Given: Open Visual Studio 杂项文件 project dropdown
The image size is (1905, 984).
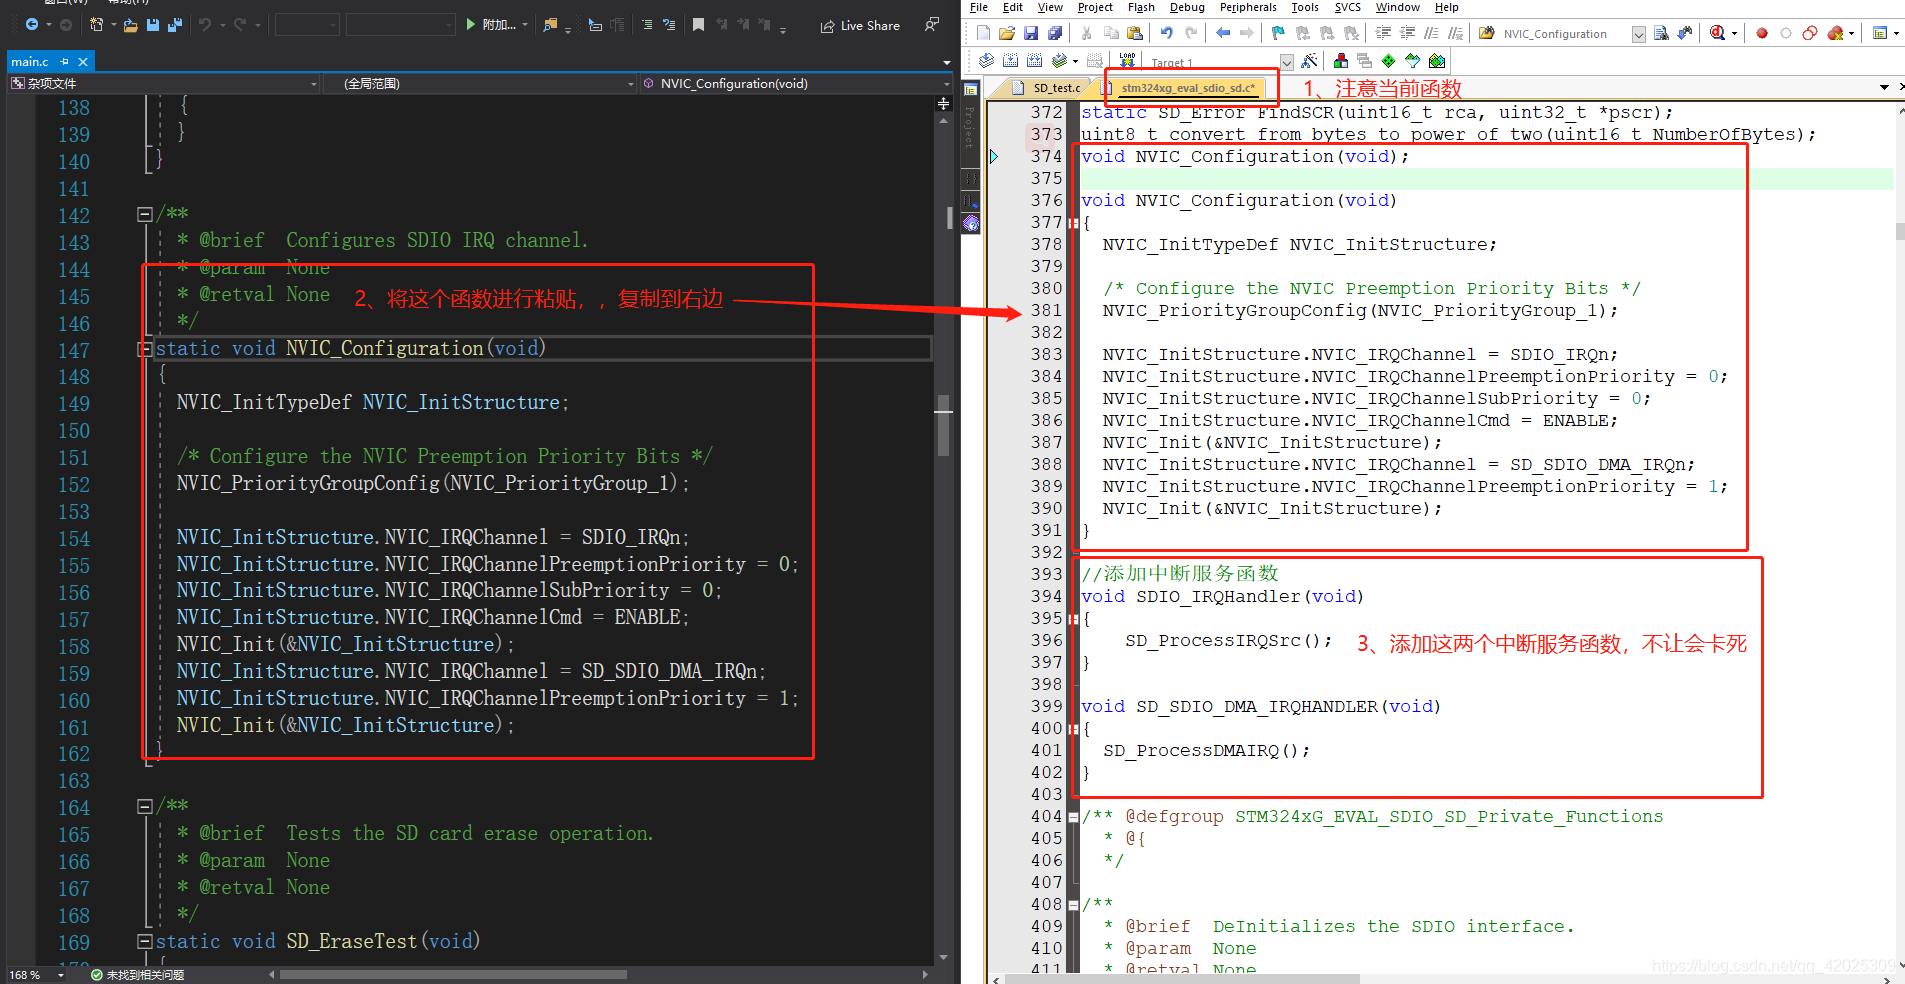Looking at the screenshot, I should [314, 84].
